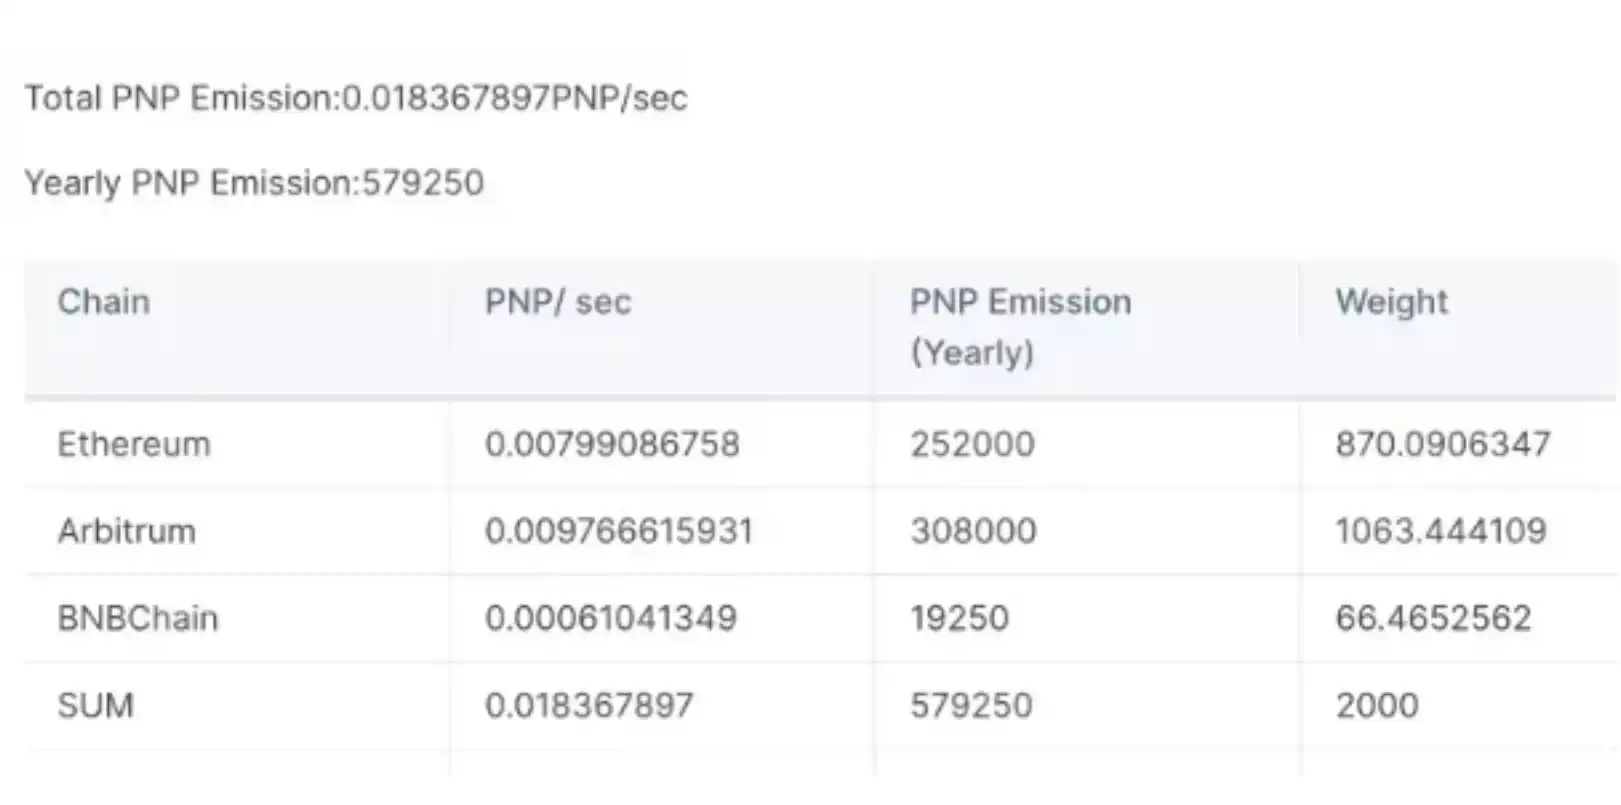The height and width of the screenshot is (805, 1621).
Task: Select the PNP/ sec column header
Action: [x=558, y=302]
